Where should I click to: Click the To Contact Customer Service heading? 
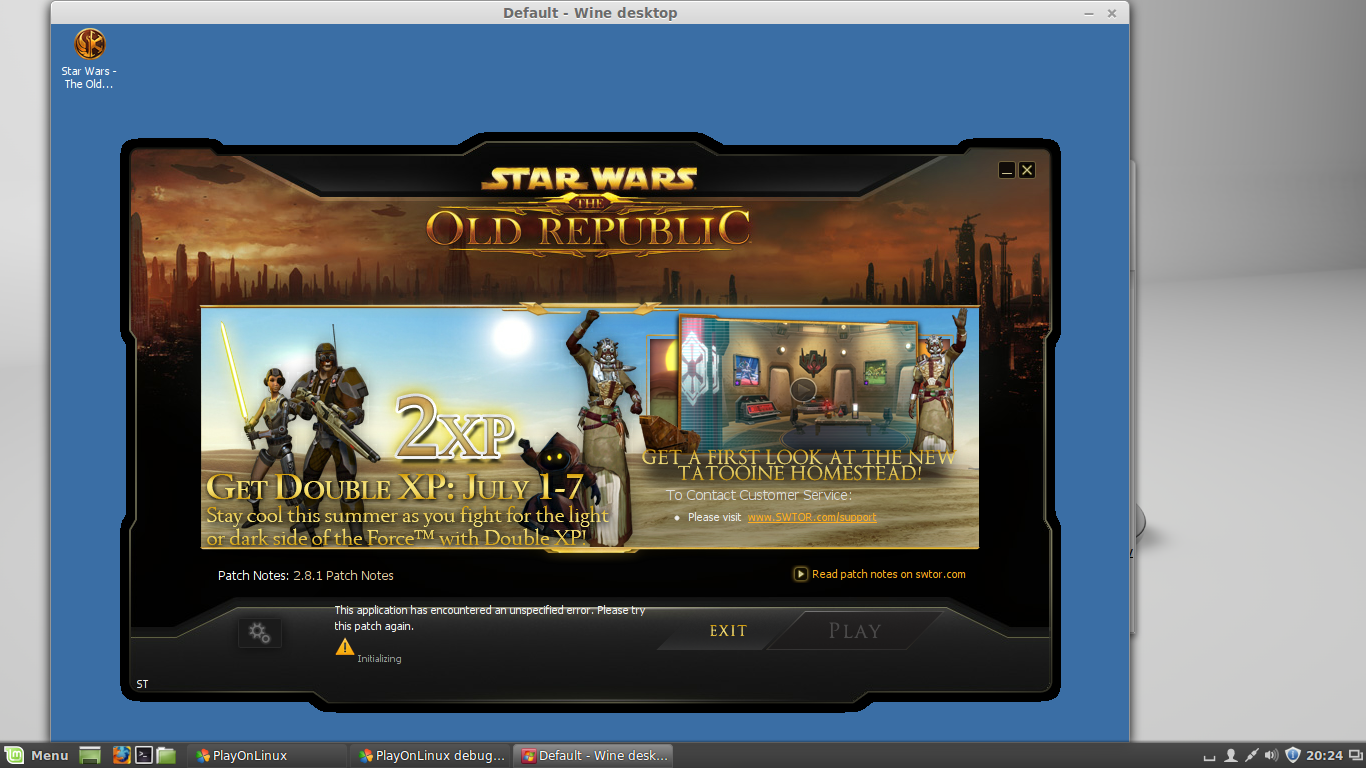[759, 495]
